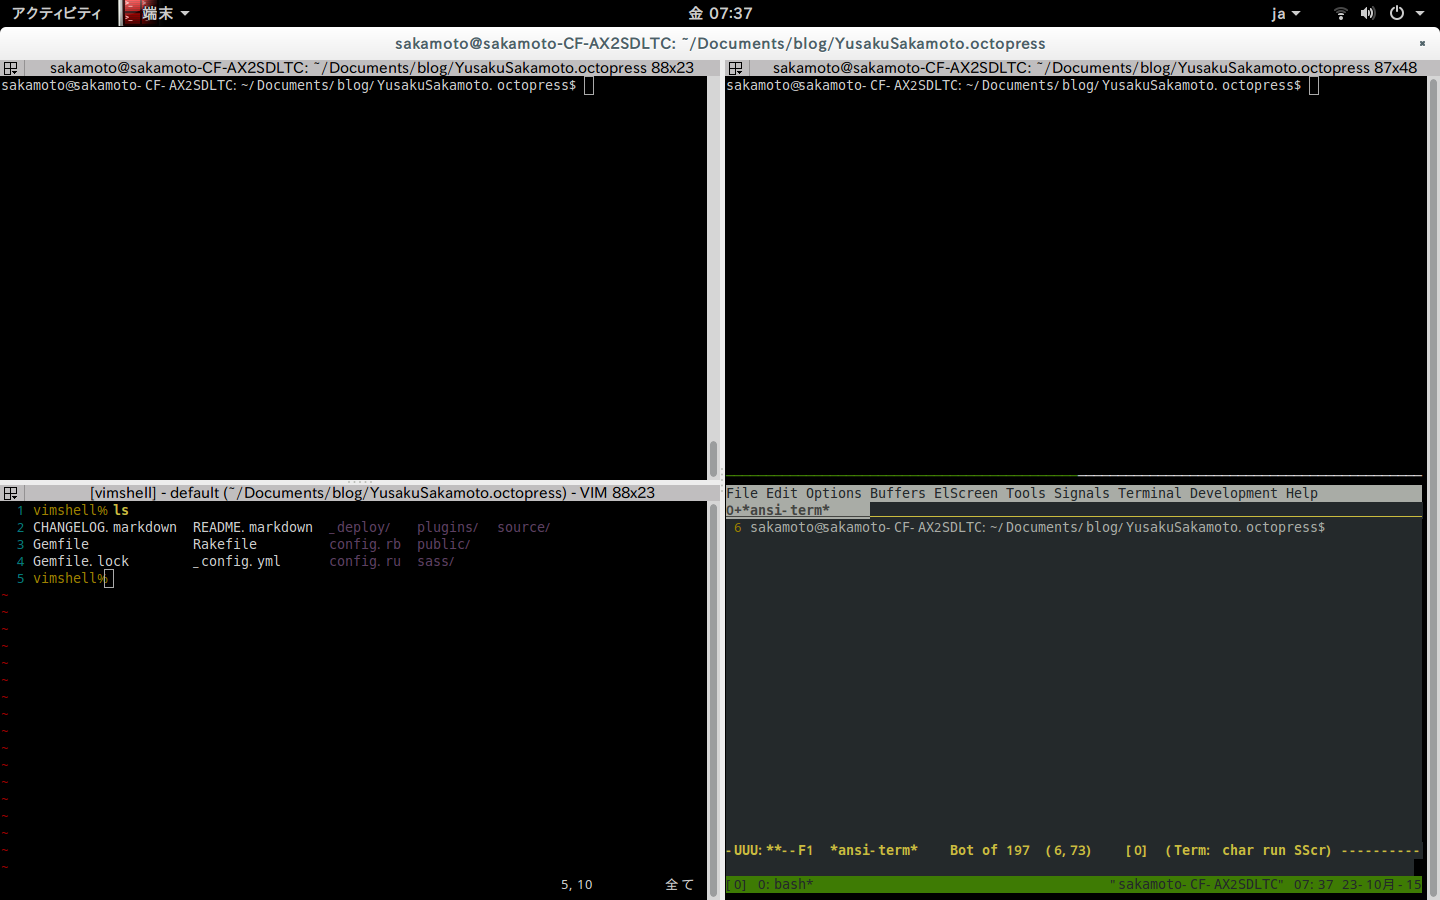The height and width of the screenshot is (900, 1440).
Task: Click the top-right terminal prompt line
Action: click(1014, 85)
